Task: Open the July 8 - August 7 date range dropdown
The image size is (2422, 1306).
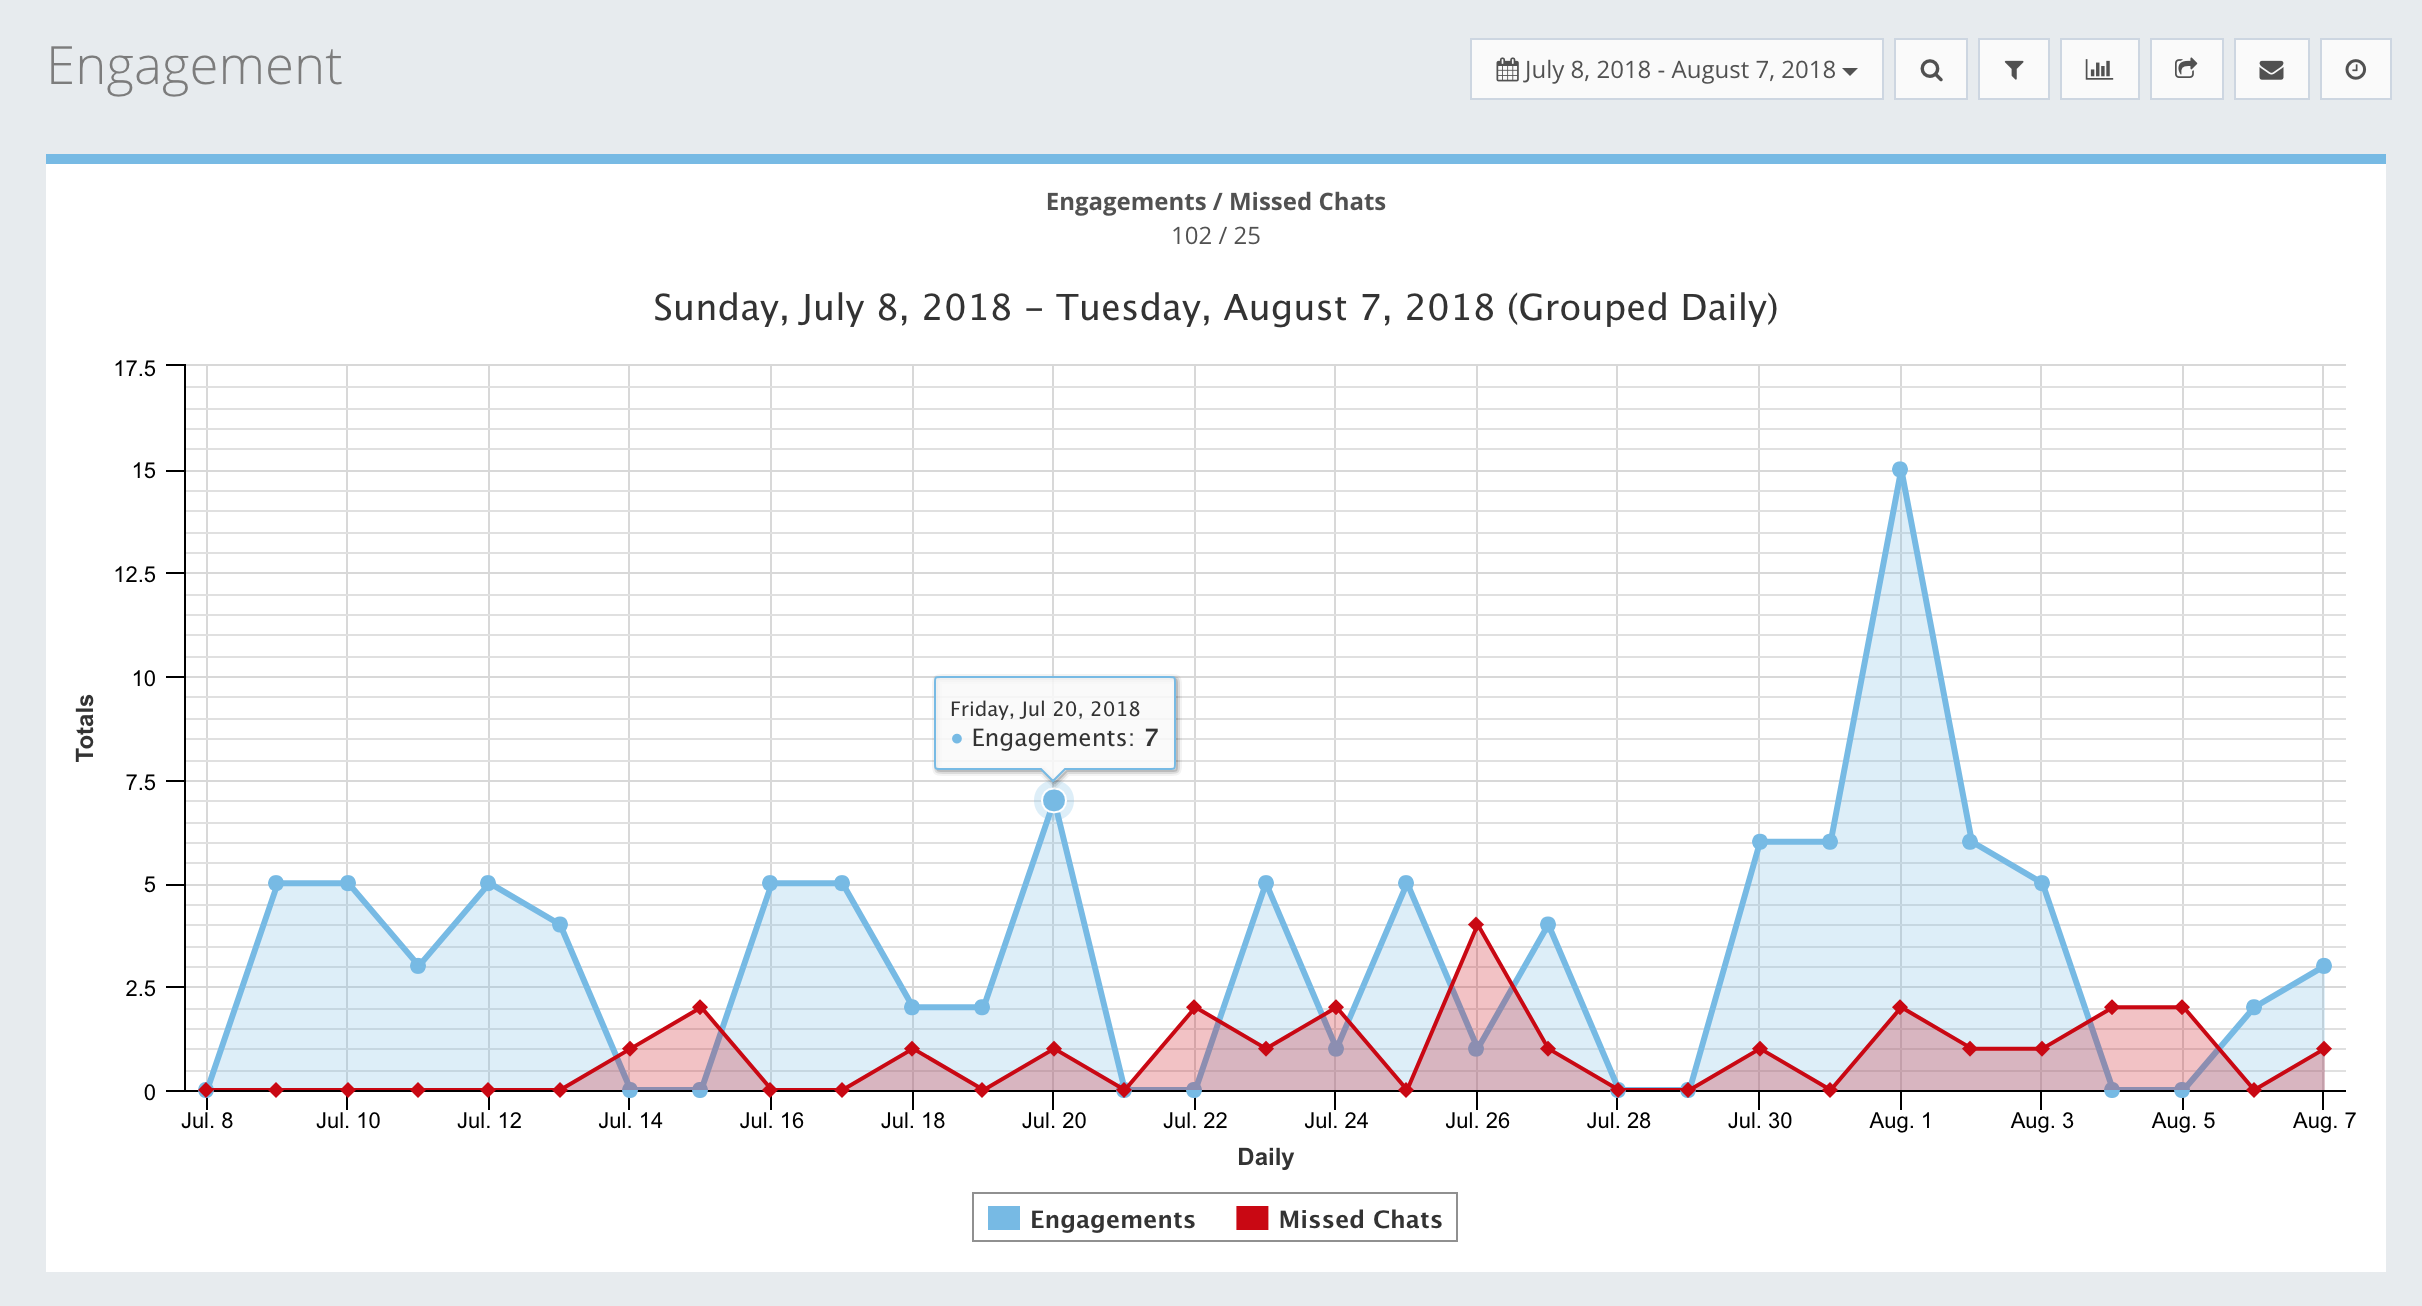Action: tap(1676, 70)
